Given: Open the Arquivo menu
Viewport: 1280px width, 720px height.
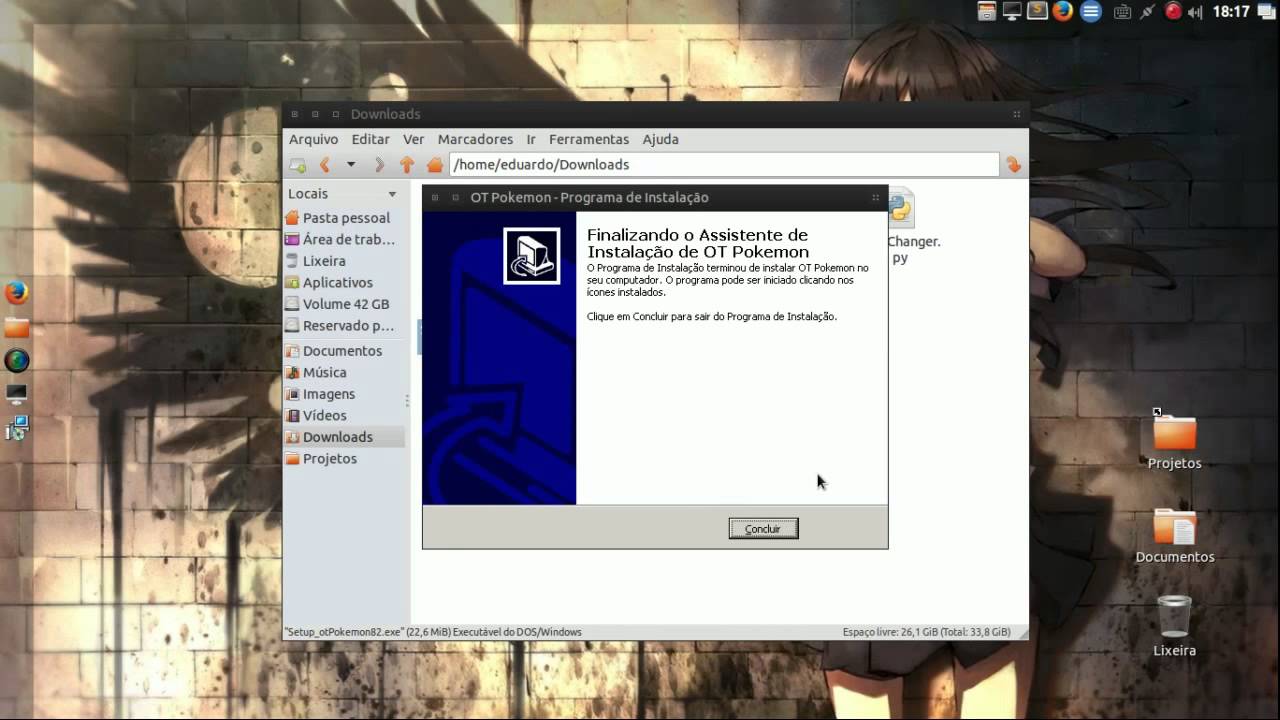Looking at the screenshot, I should click(x=313, y=139).
